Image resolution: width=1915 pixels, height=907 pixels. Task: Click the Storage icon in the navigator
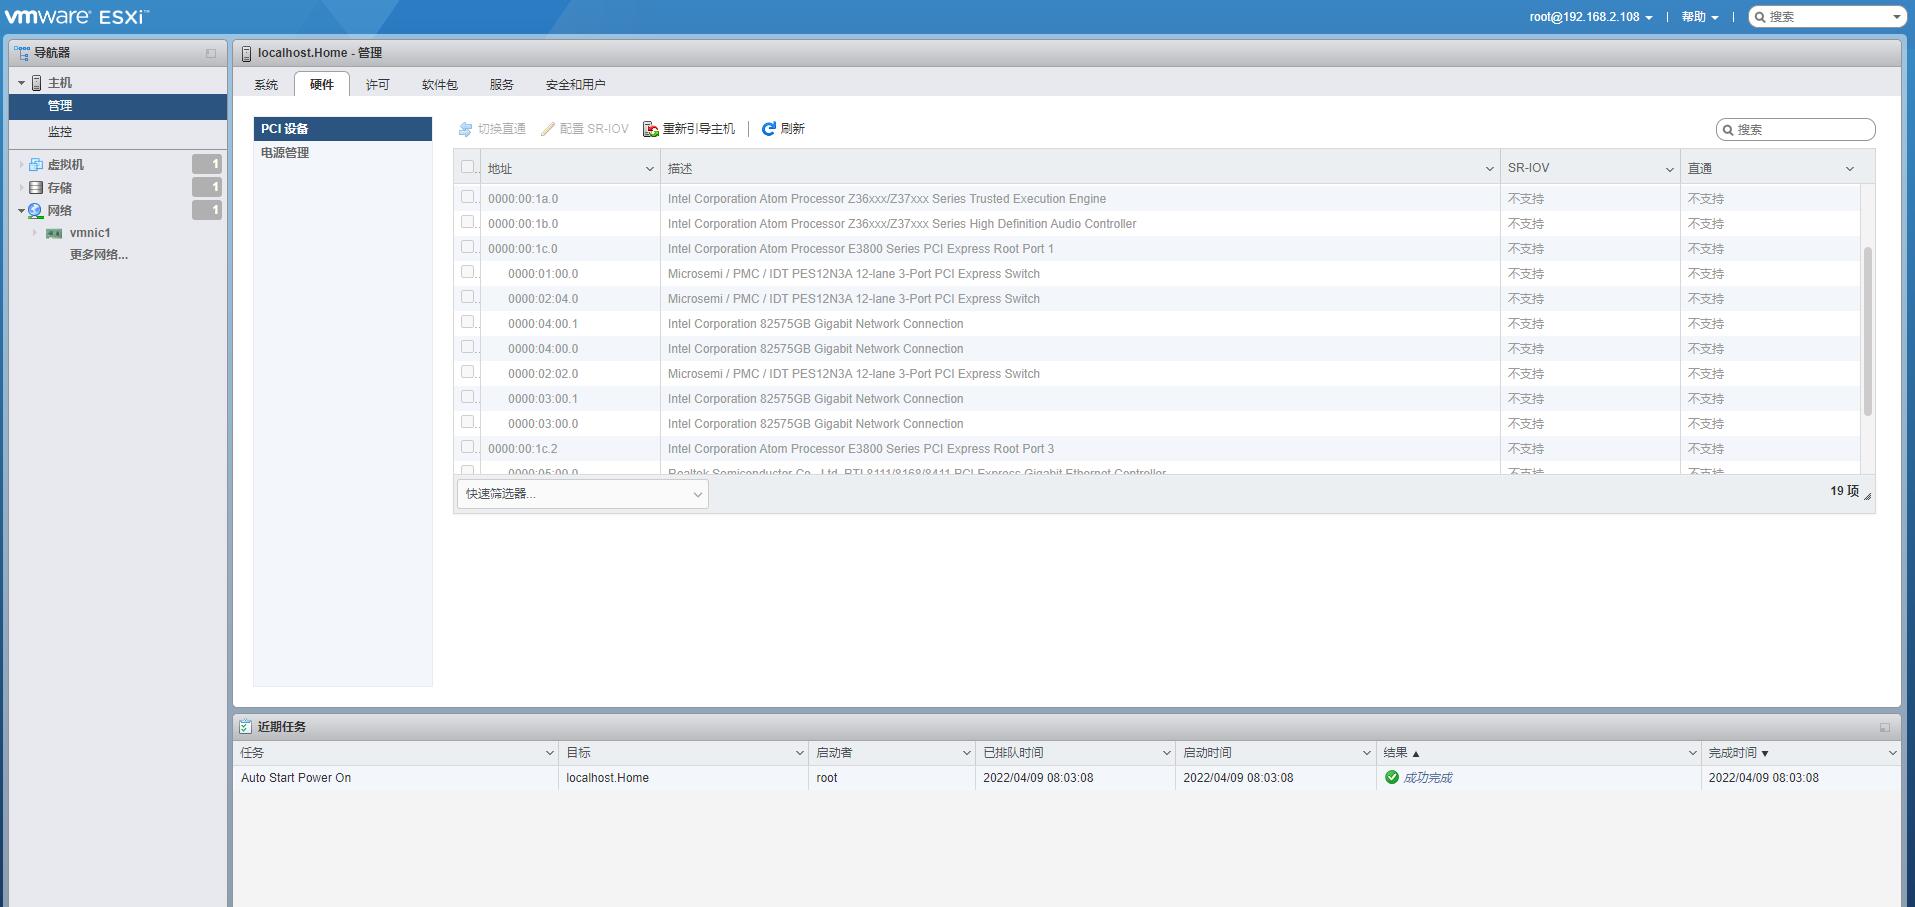coord(36,187)
